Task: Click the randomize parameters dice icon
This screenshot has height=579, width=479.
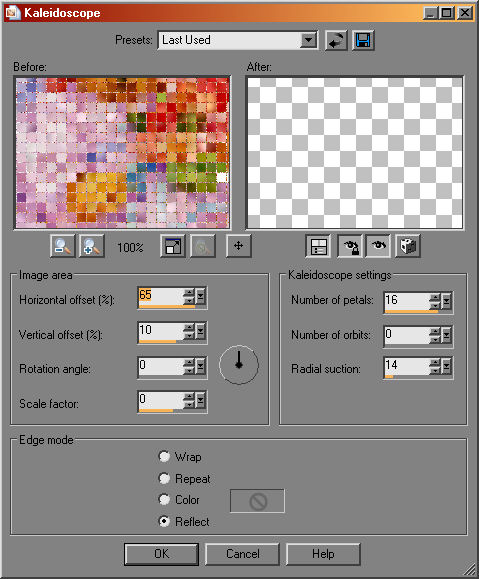Action: tap(408, 246)
